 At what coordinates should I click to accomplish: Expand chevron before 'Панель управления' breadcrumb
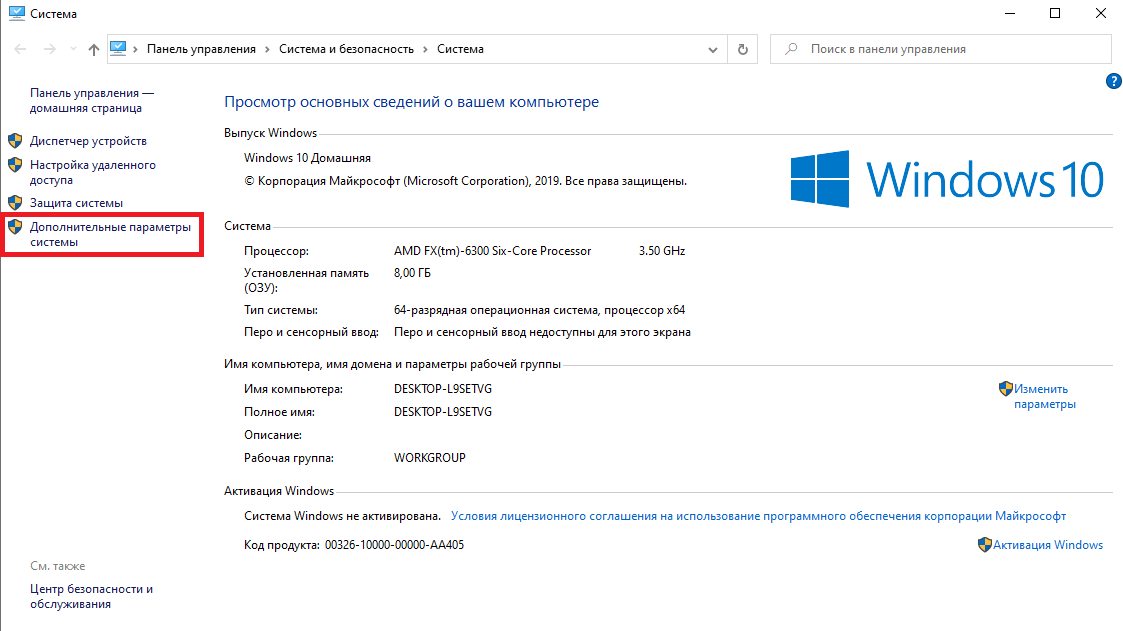coord(135,49)
